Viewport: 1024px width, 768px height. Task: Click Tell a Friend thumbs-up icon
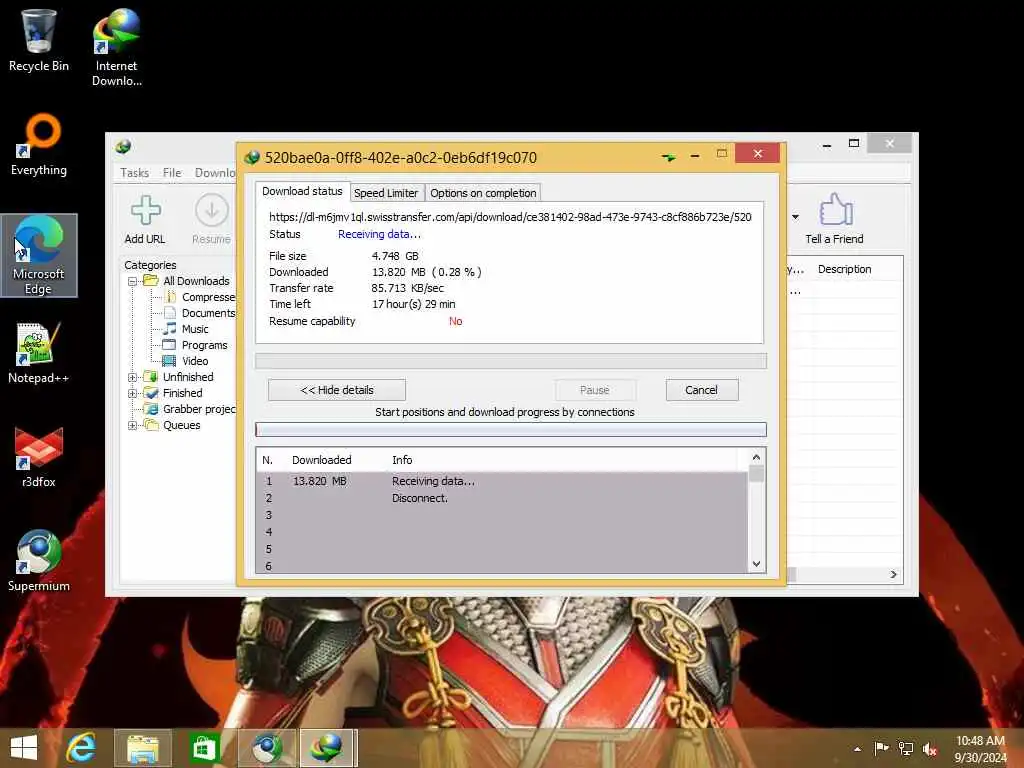pyautogui.click(x=835, y=220)
